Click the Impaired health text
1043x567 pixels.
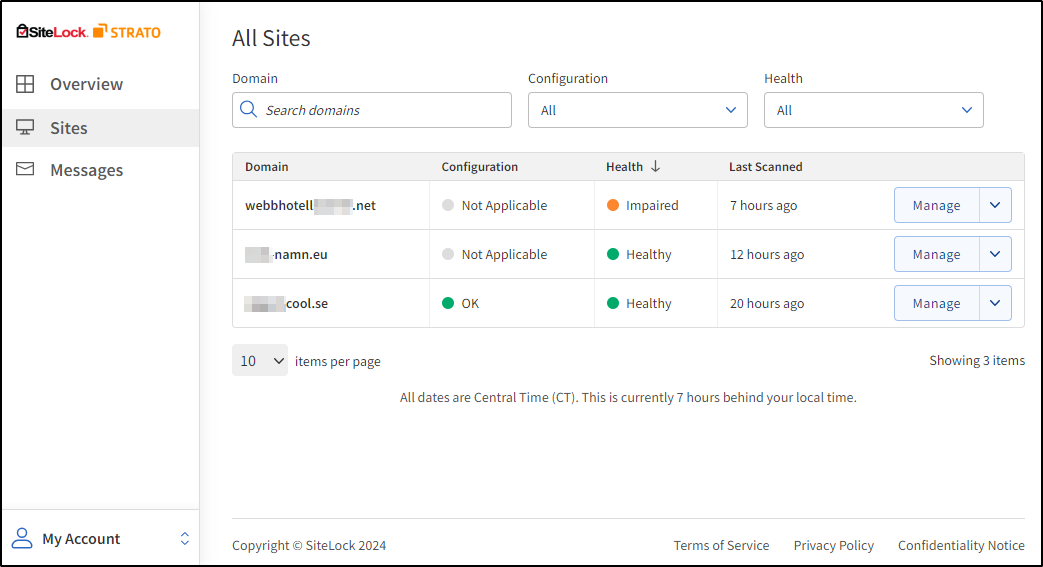[x=652, y=205]
